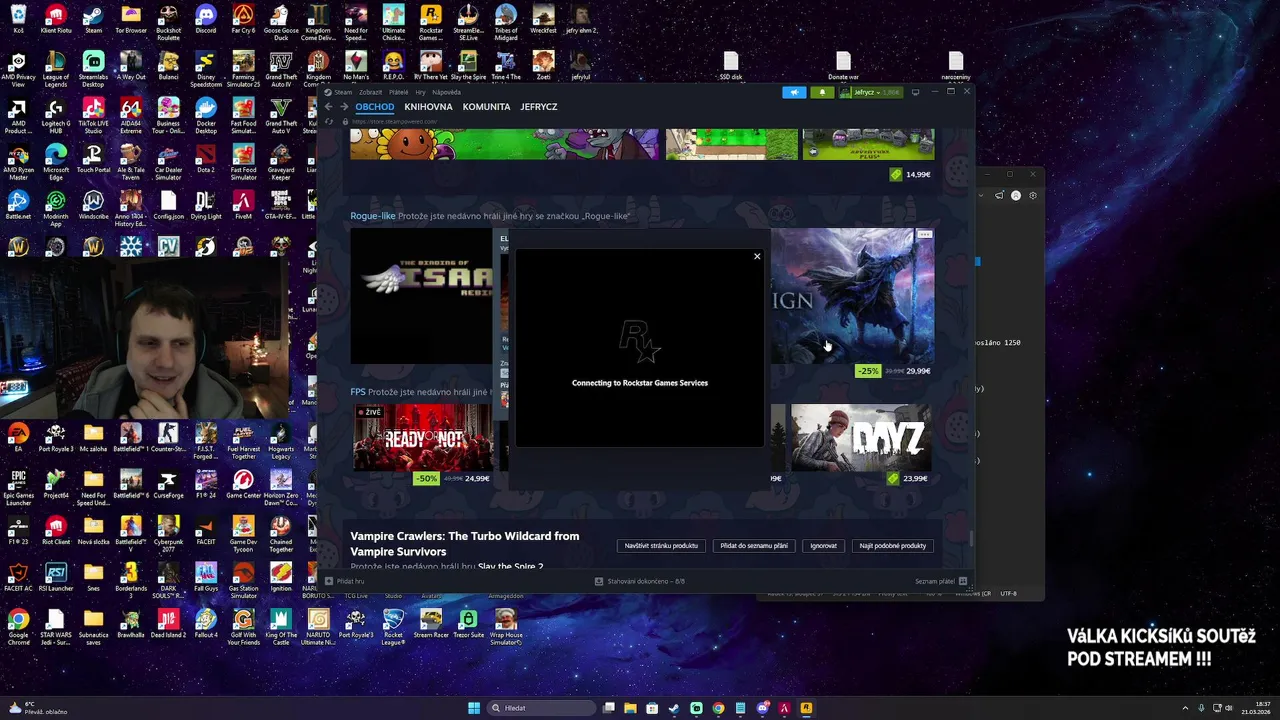Open File Explorer from taskbar

click(630, 708)
